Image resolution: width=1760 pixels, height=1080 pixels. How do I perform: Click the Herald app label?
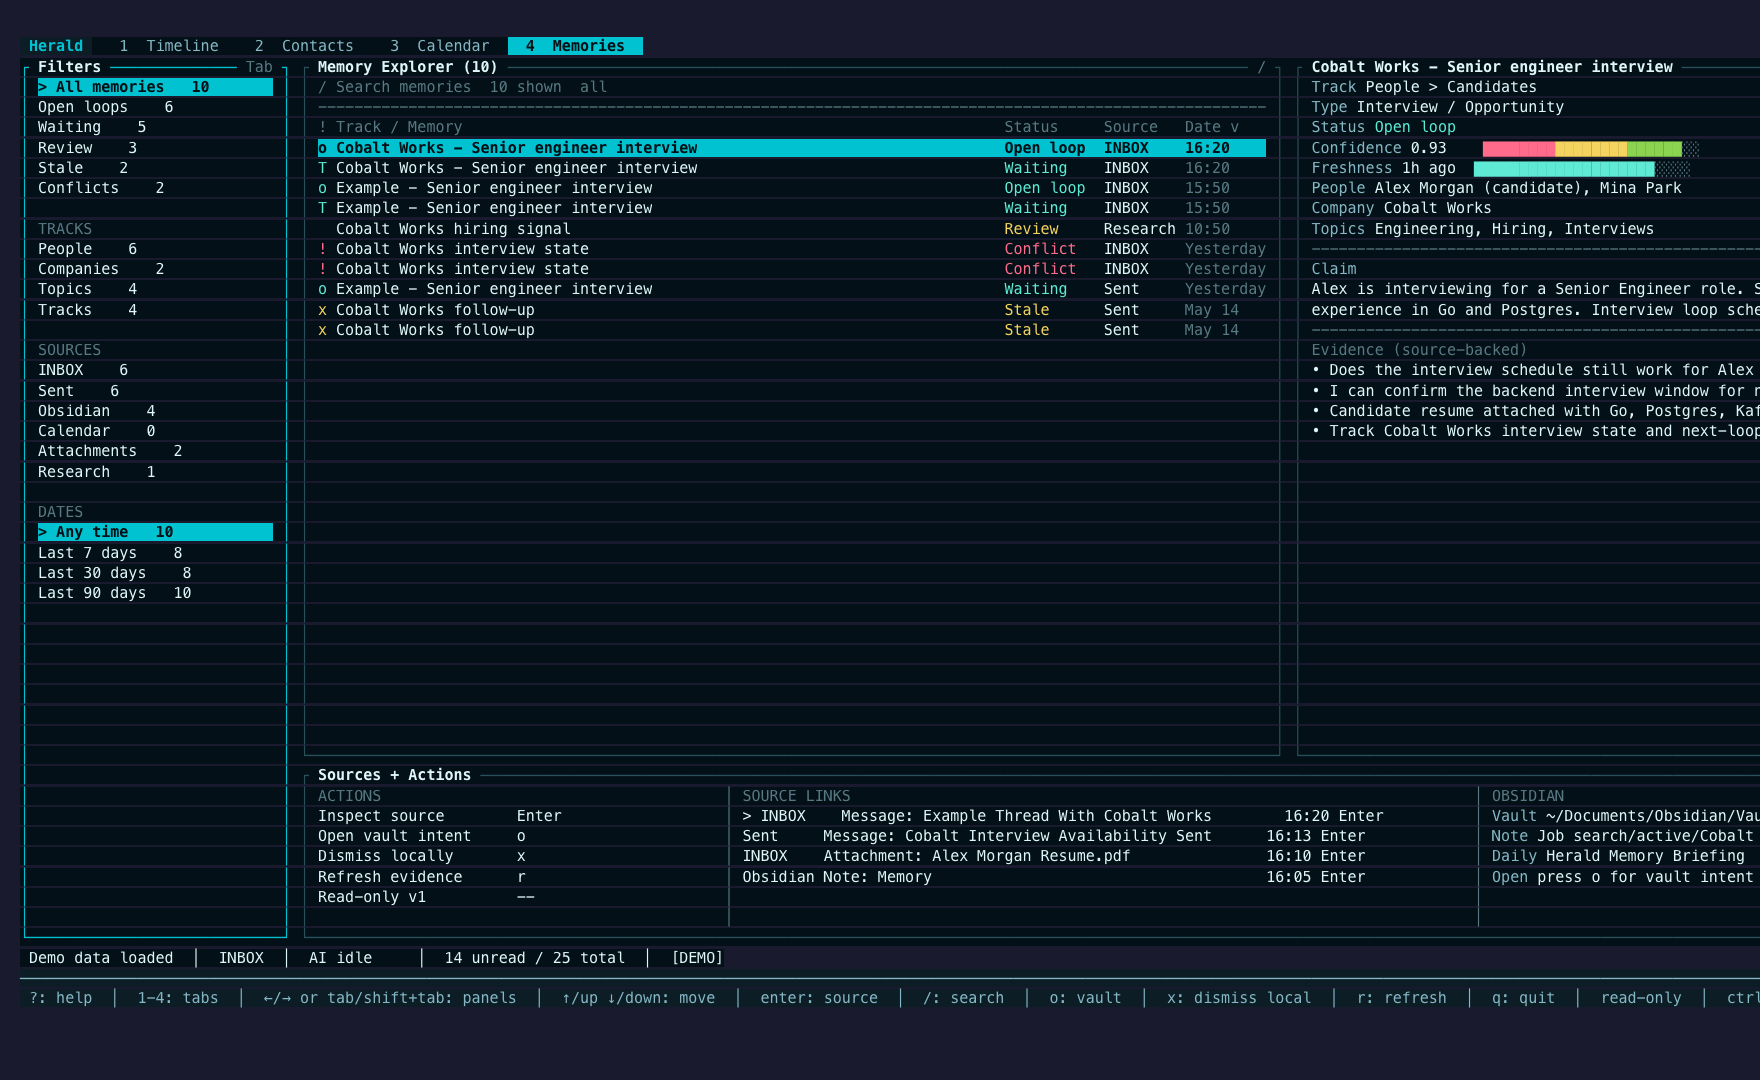[56, 46]
